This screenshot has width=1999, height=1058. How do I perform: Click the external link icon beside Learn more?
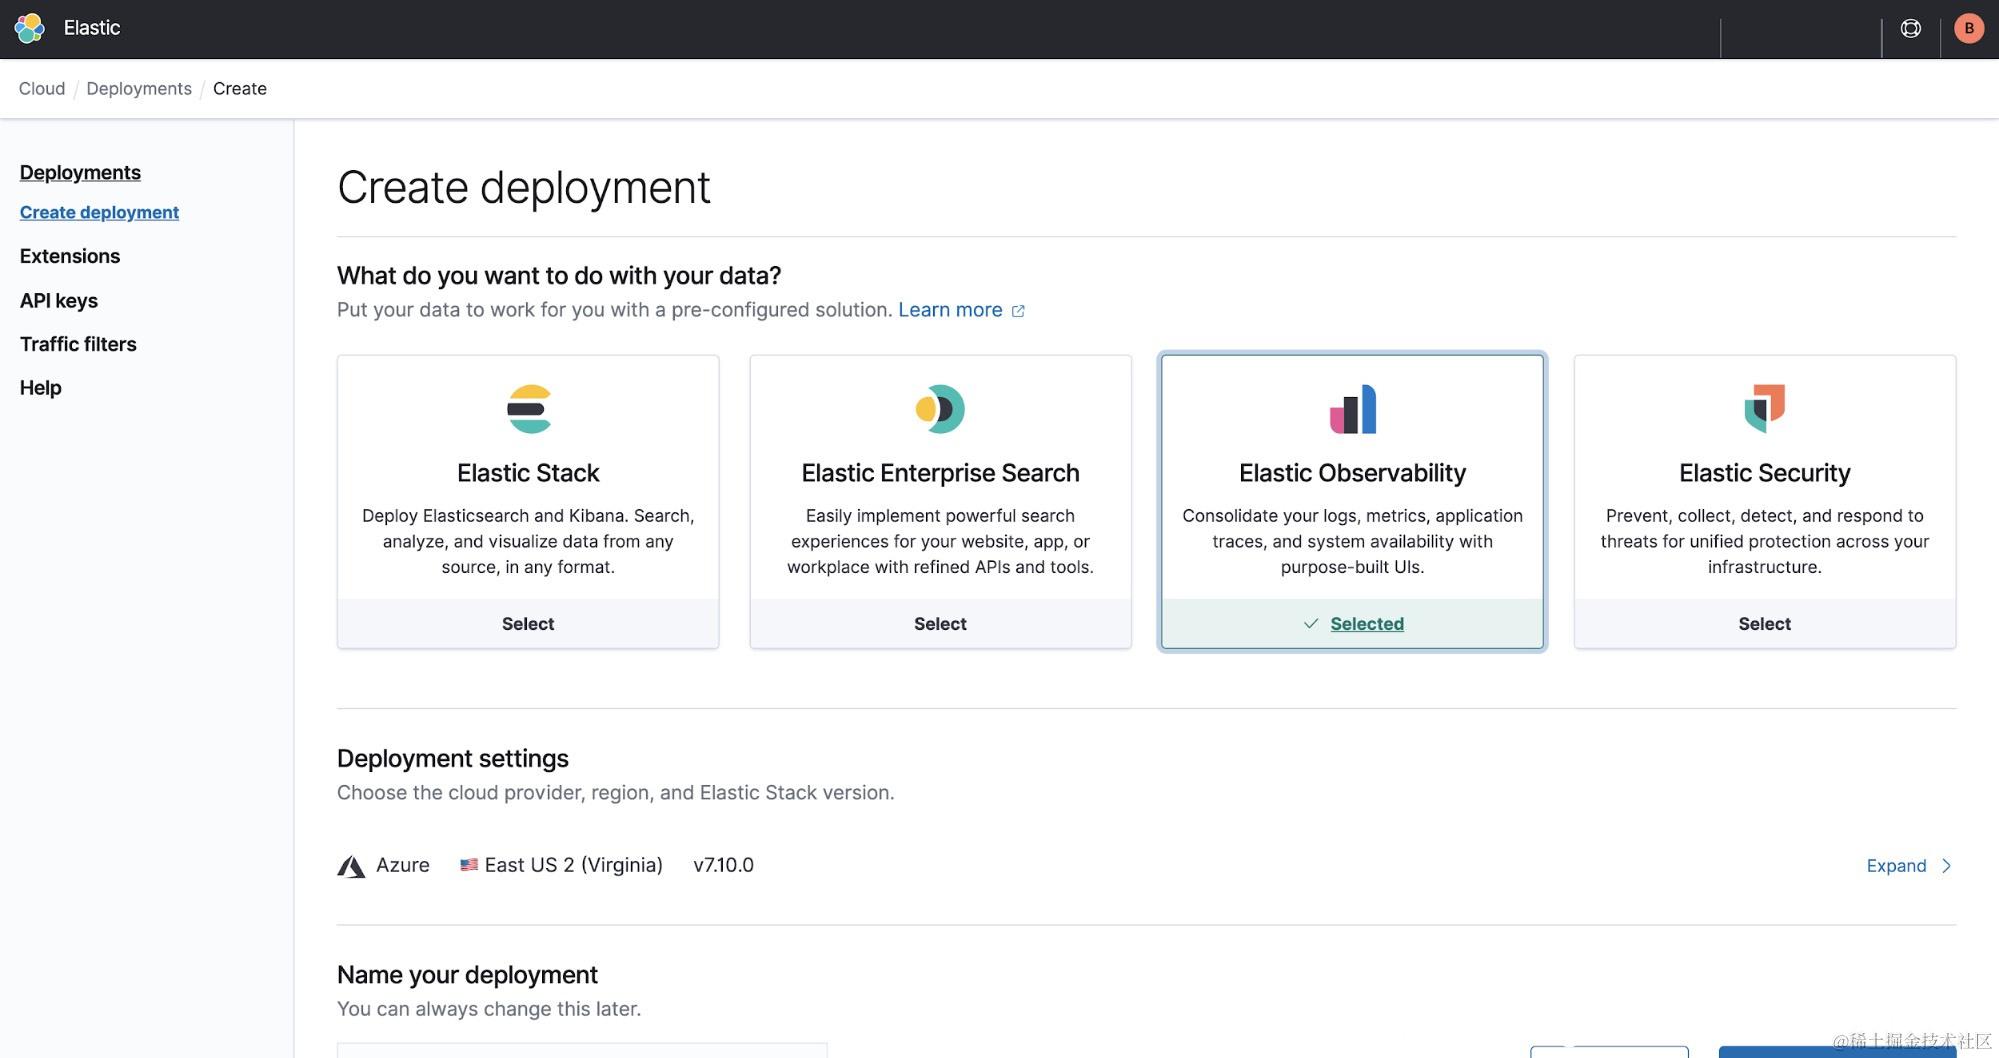tap(1018, 311)
